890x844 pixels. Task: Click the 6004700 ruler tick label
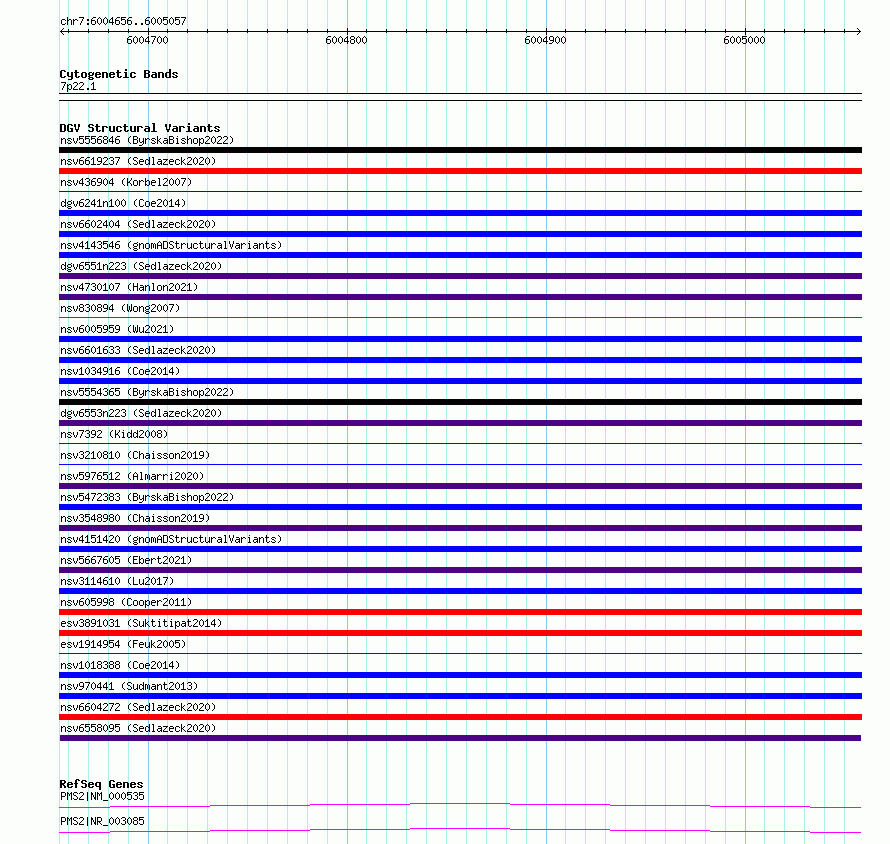[x=148, y=40]
